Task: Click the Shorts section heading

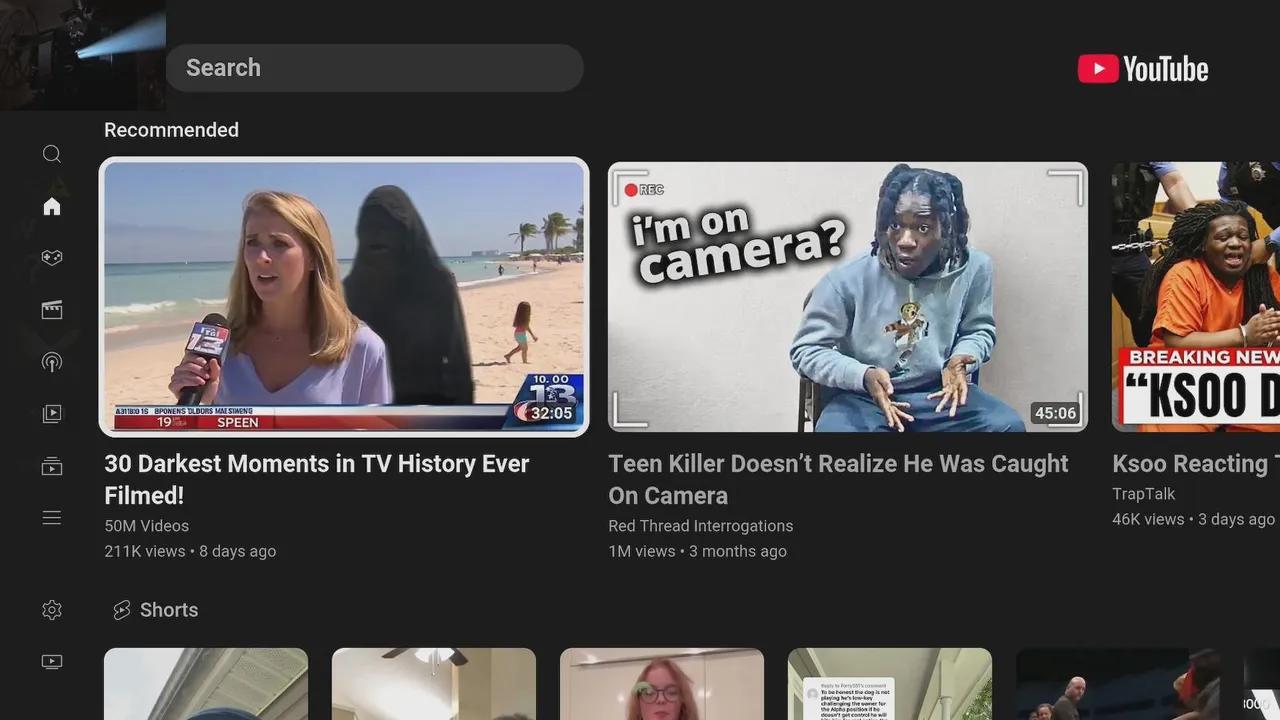Action: pos(169,610)
